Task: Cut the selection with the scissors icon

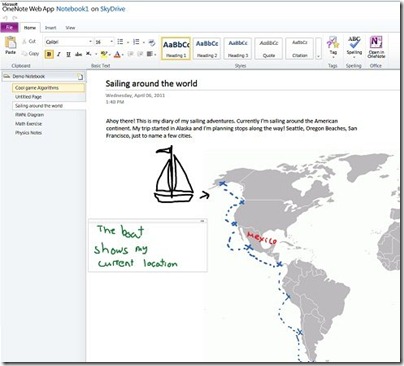Action: 29,42
